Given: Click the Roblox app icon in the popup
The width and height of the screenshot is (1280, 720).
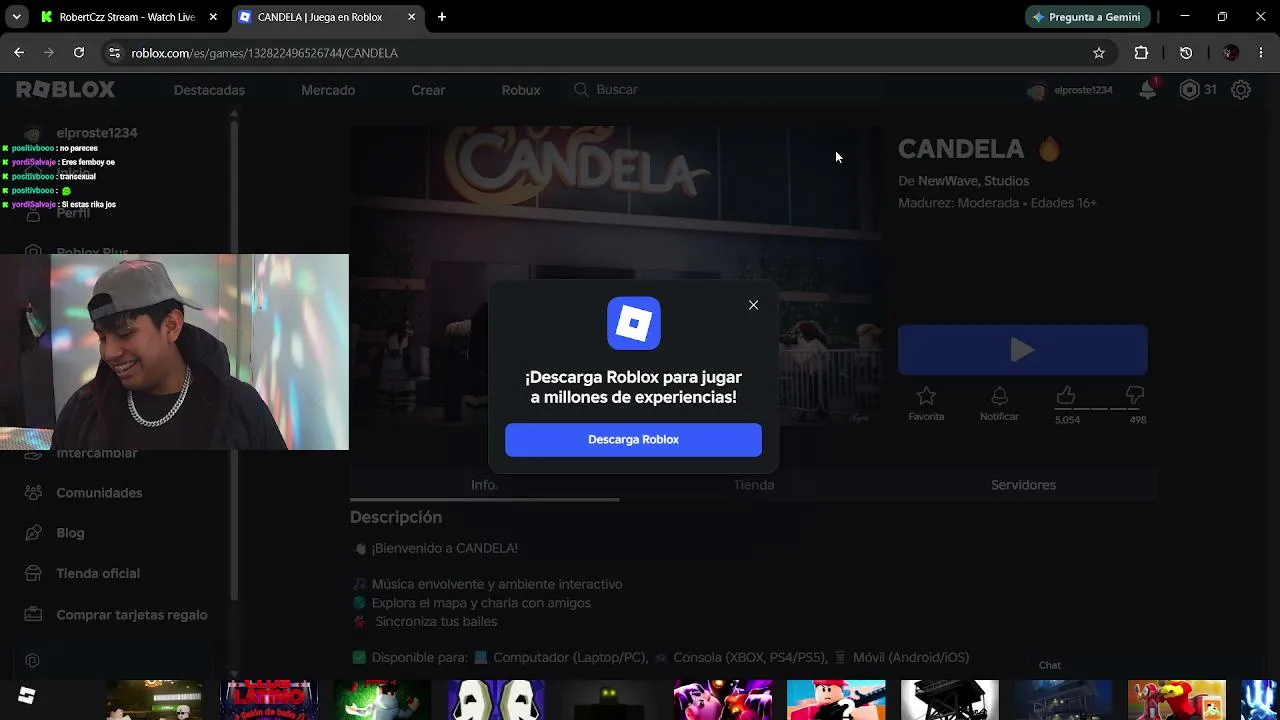Looking at the screenshot, I should coord(634,323).
